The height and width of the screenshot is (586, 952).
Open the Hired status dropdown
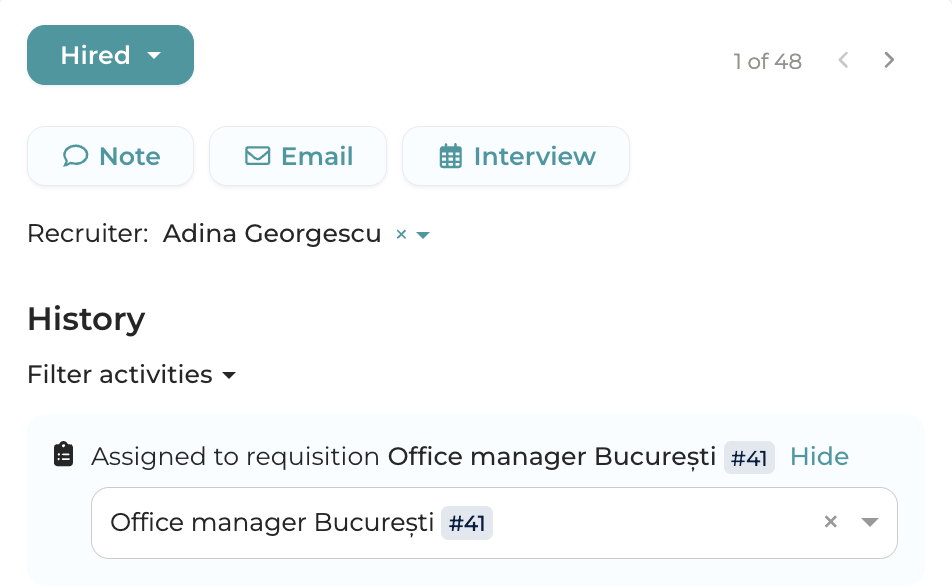coord(110,55)
